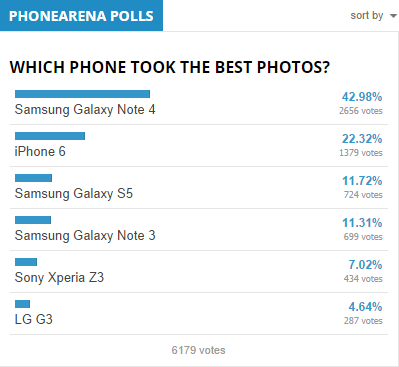Open the PHONEARENA POLLS header tab
The image size is (399, 367).
coord(81,15)
